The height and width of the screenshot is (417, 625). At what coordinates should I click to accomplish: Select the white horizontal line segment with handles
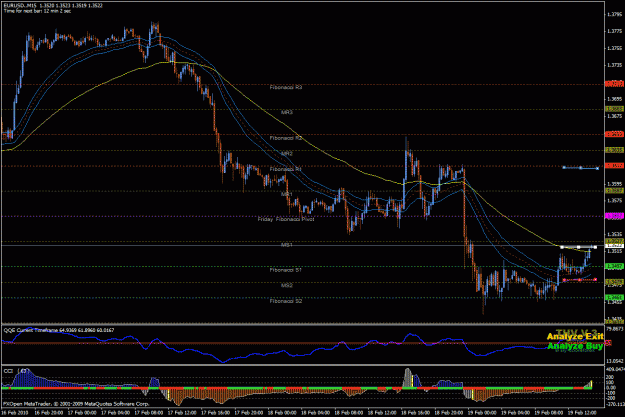coord(578,247)
